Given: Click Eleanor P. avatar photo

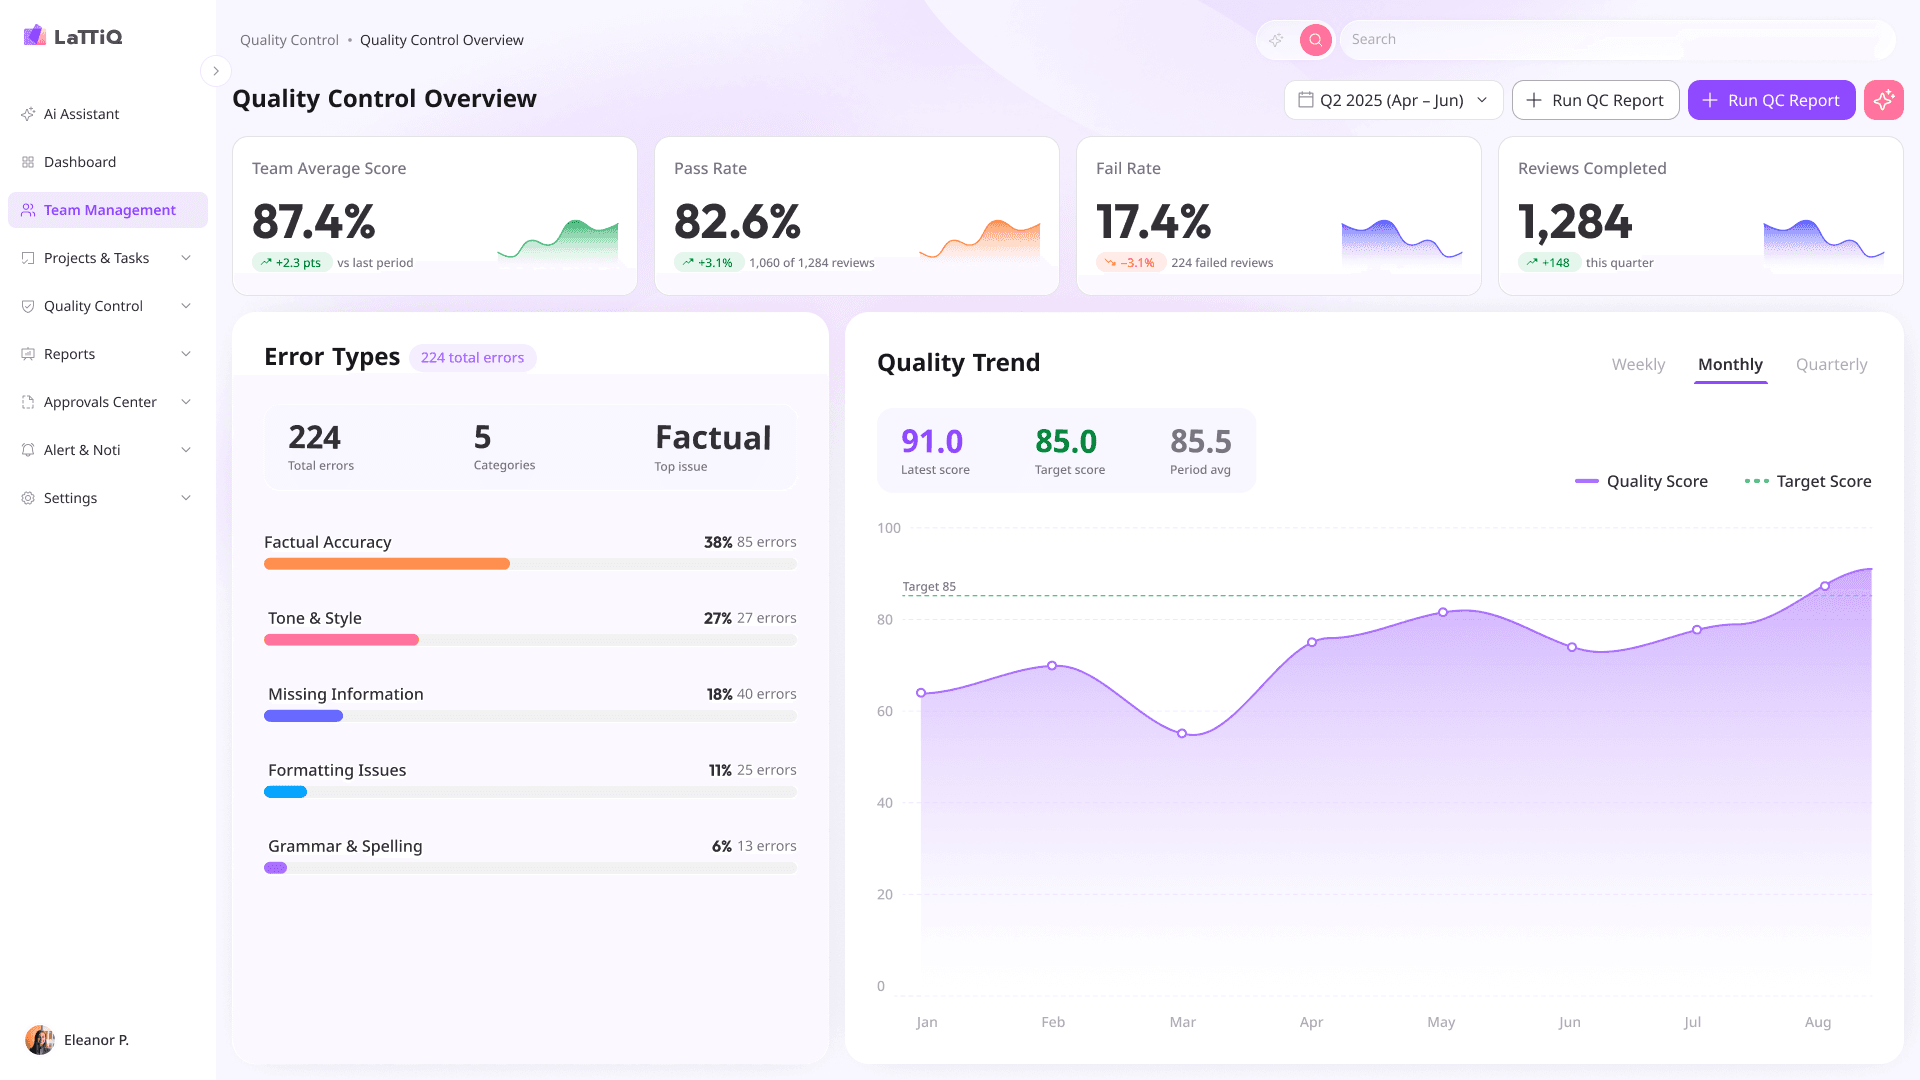Looking at the screenshot, I should click(x=40, y=1040).
